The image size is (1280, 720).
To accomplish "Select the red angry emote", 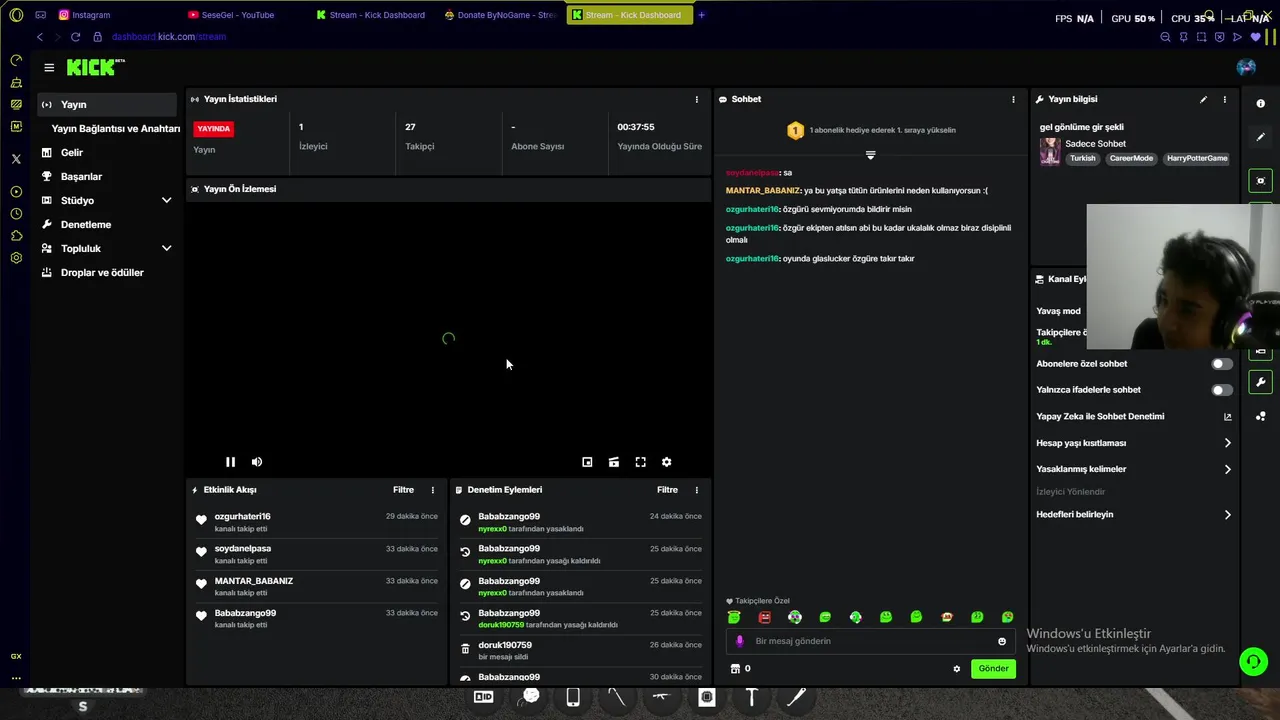I will point(765,617).
